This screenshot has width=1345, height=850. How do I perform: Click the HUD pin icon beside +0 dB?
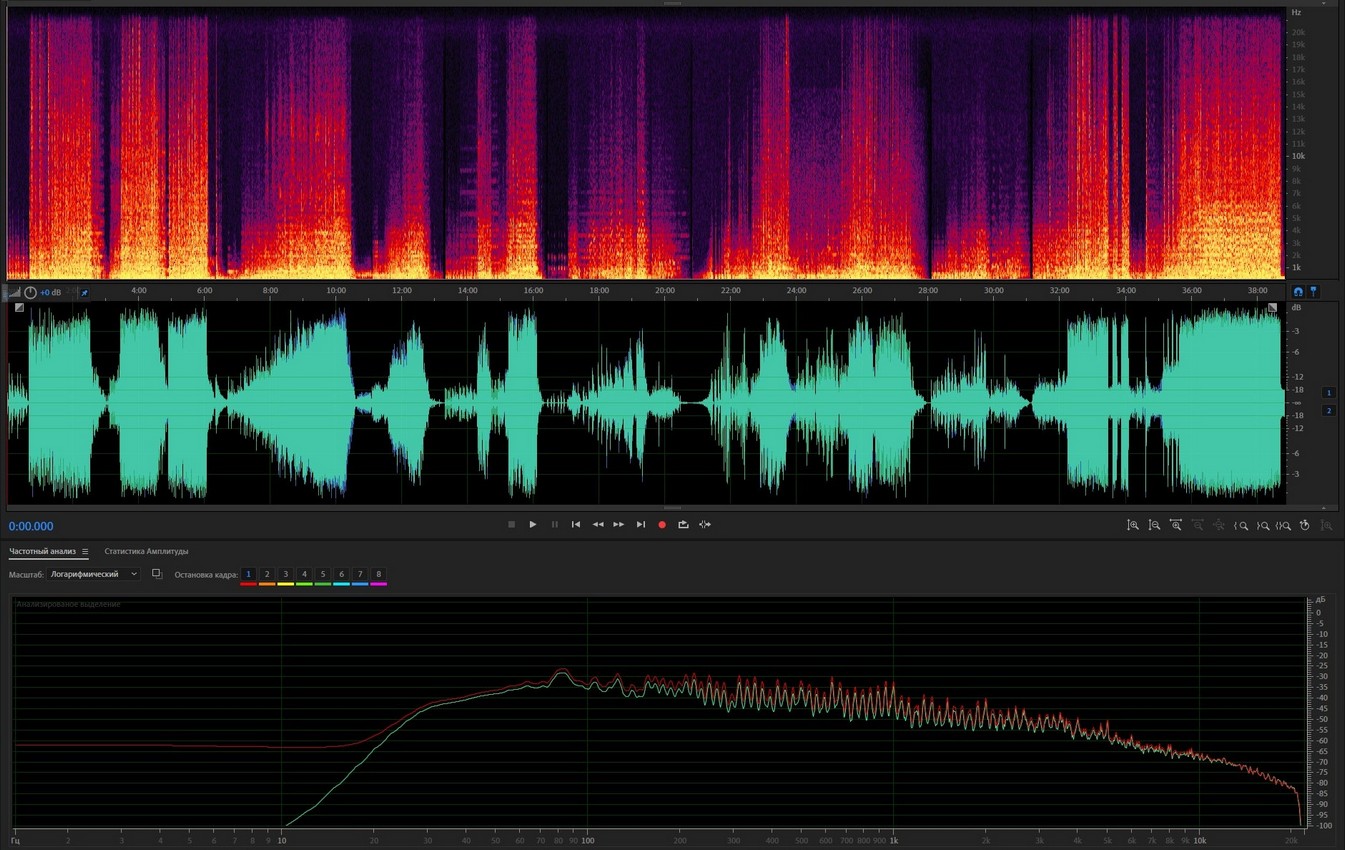[84, 293]
